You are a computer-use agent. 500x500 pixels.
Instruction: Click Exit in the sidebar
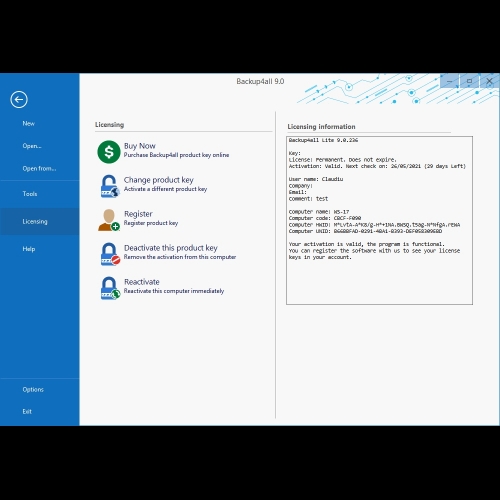click(x=27, y=412)
